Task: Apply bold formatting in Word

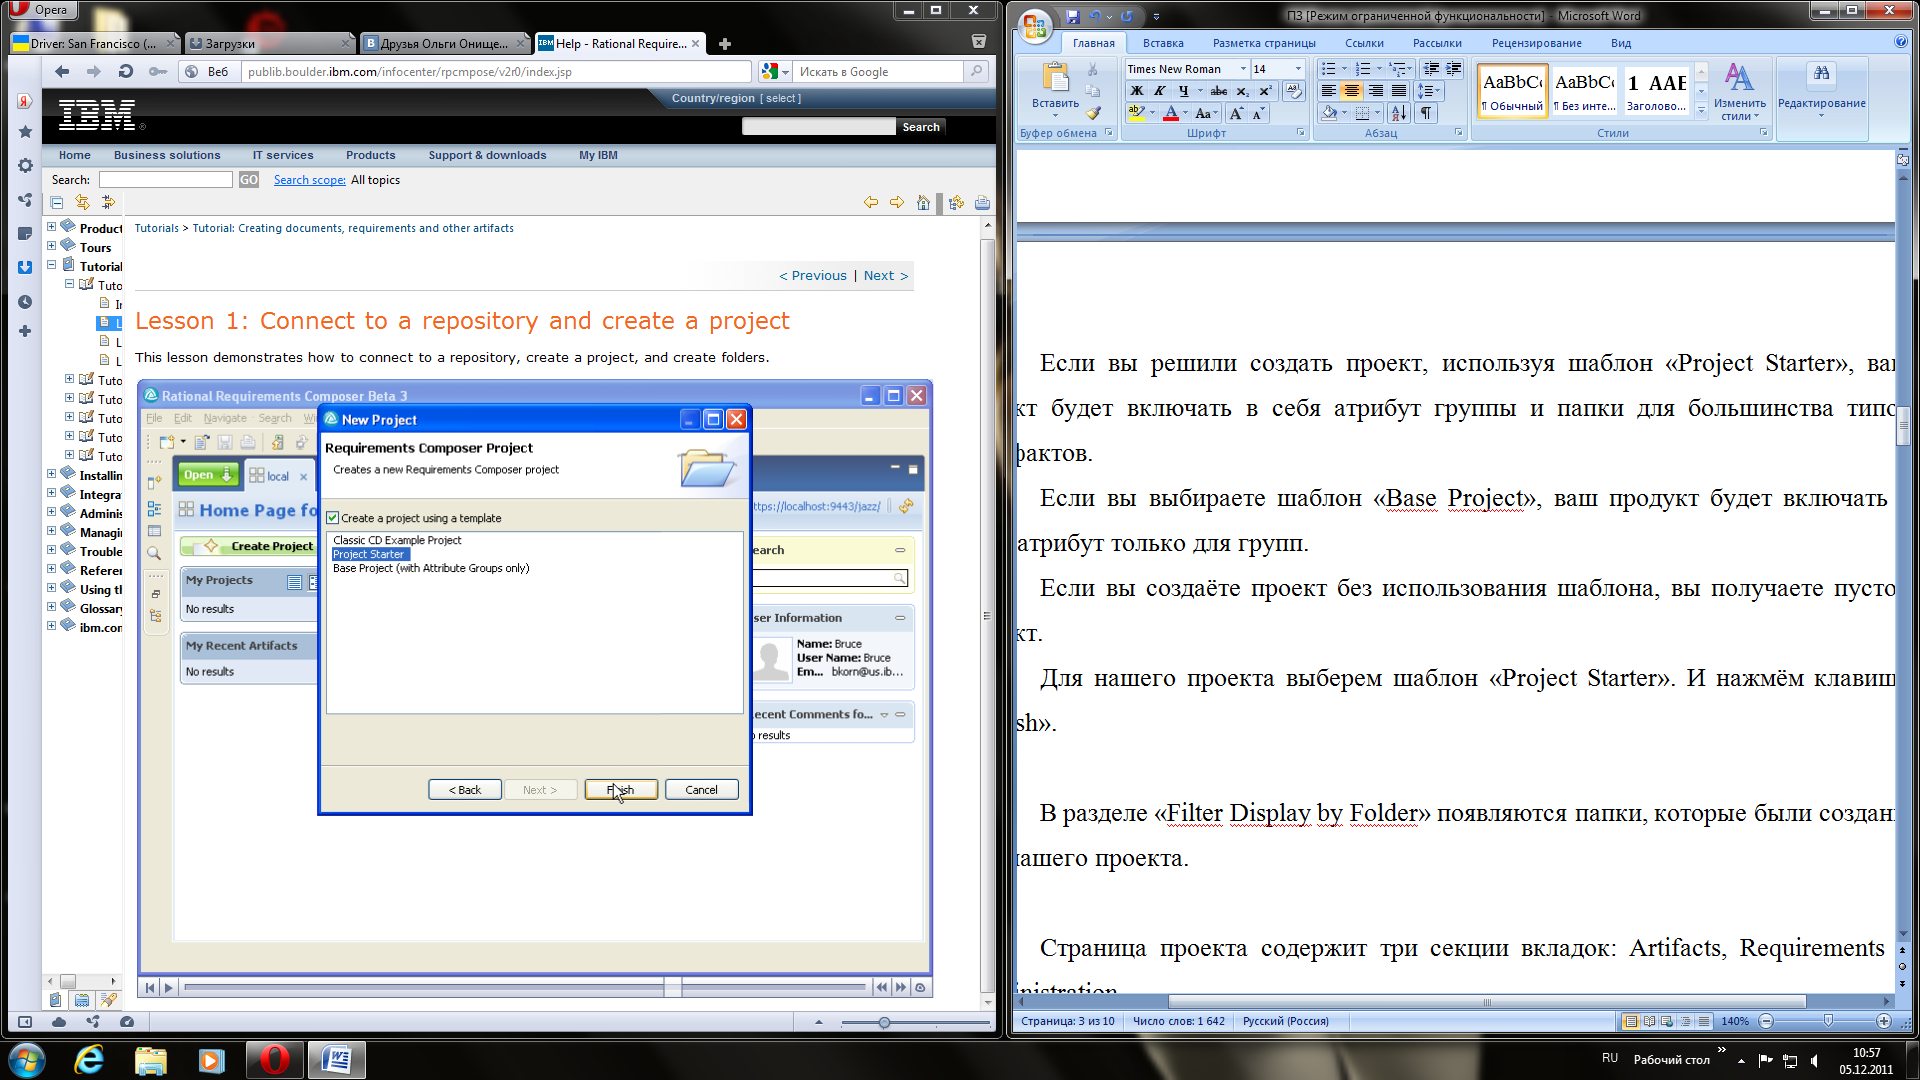Action: (1137, 91)
